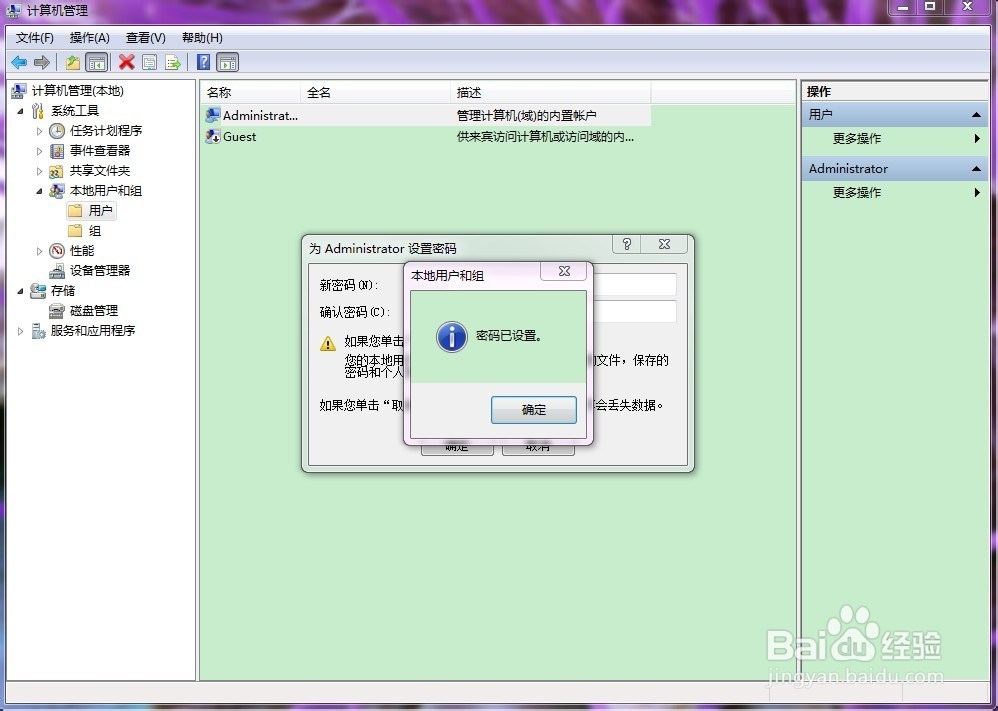This screenshot has height=711, width=998.
Task: Click the 本地用户和组 users icon
Action: [57, 191]
